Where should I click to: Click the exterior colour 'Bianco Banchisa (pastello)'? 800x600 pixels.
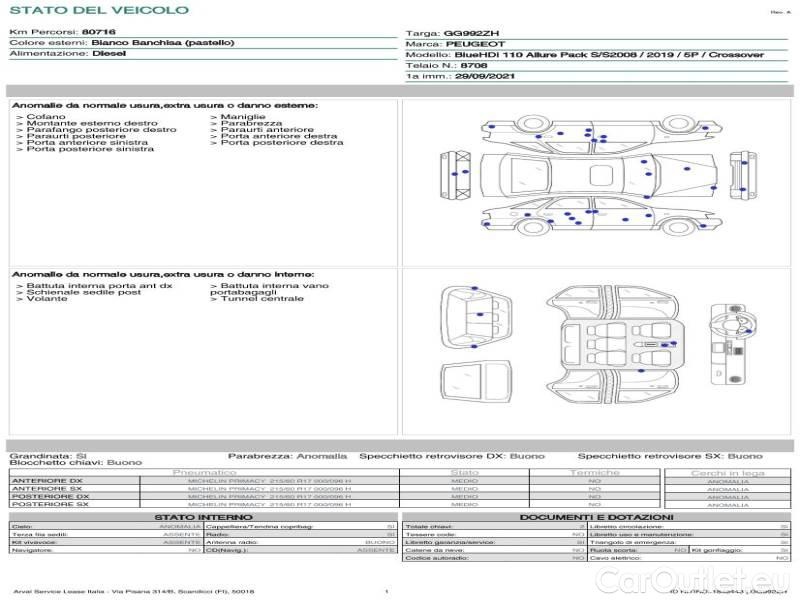pos(163,43)
